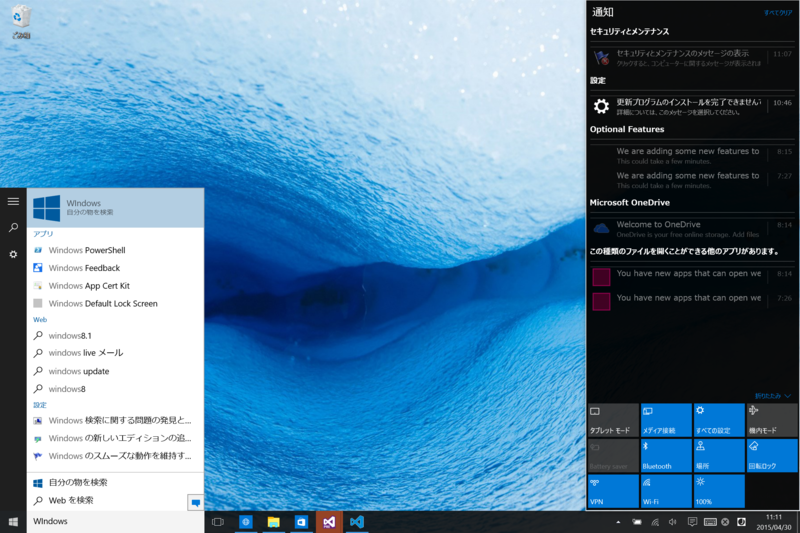Open the security flag notification icon
800x533 pixels.
602,58
